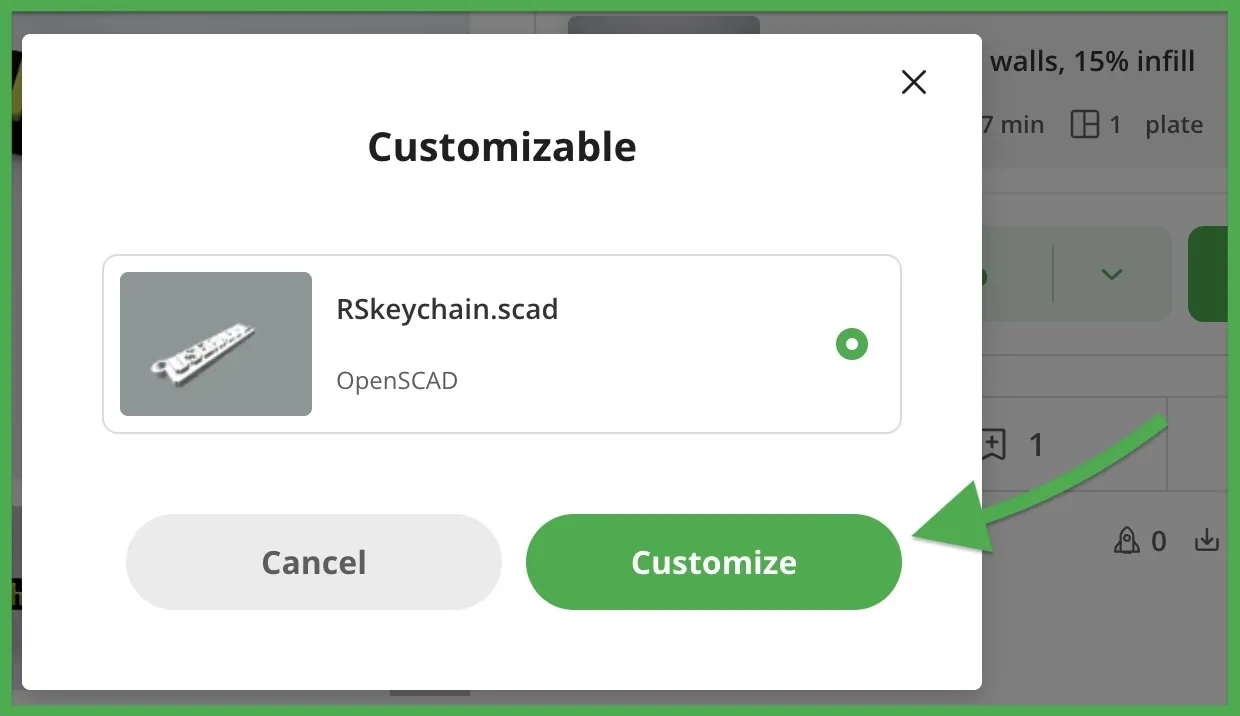1240x716 pixels.
Task: Click the RSkeychain.scad file name
Action: click(x=447, y=309)
